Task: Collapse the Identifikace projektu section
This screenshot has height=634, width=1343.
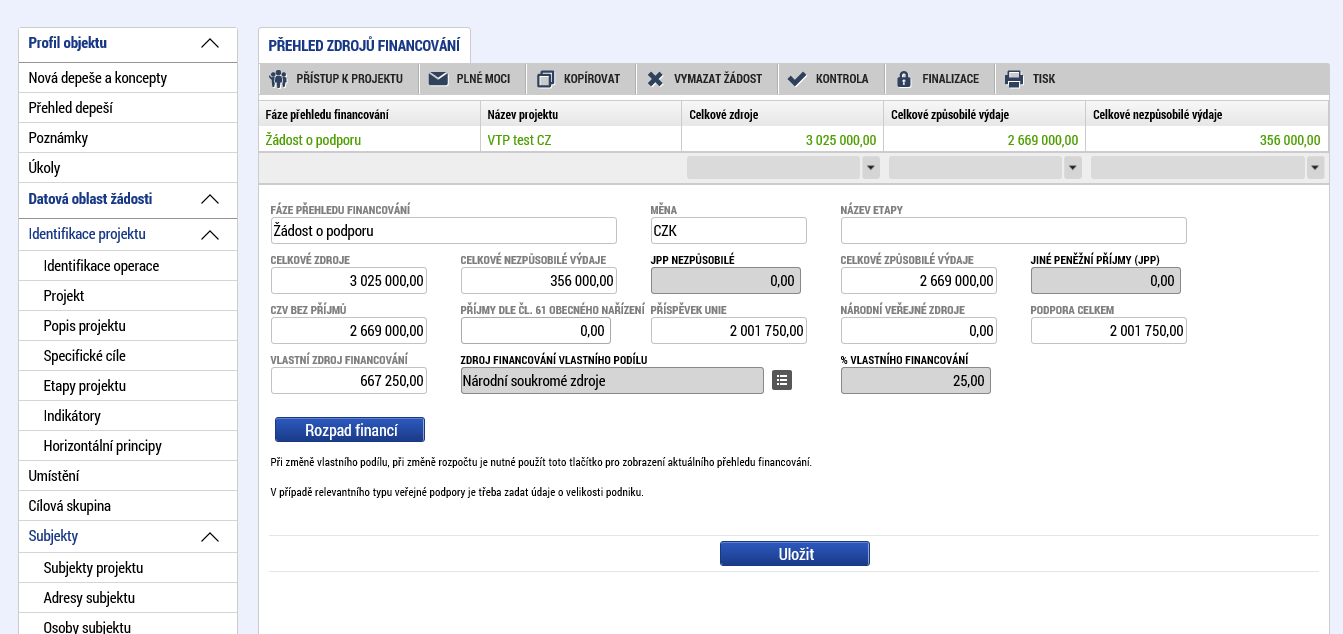Action: [x=210, y=235]
